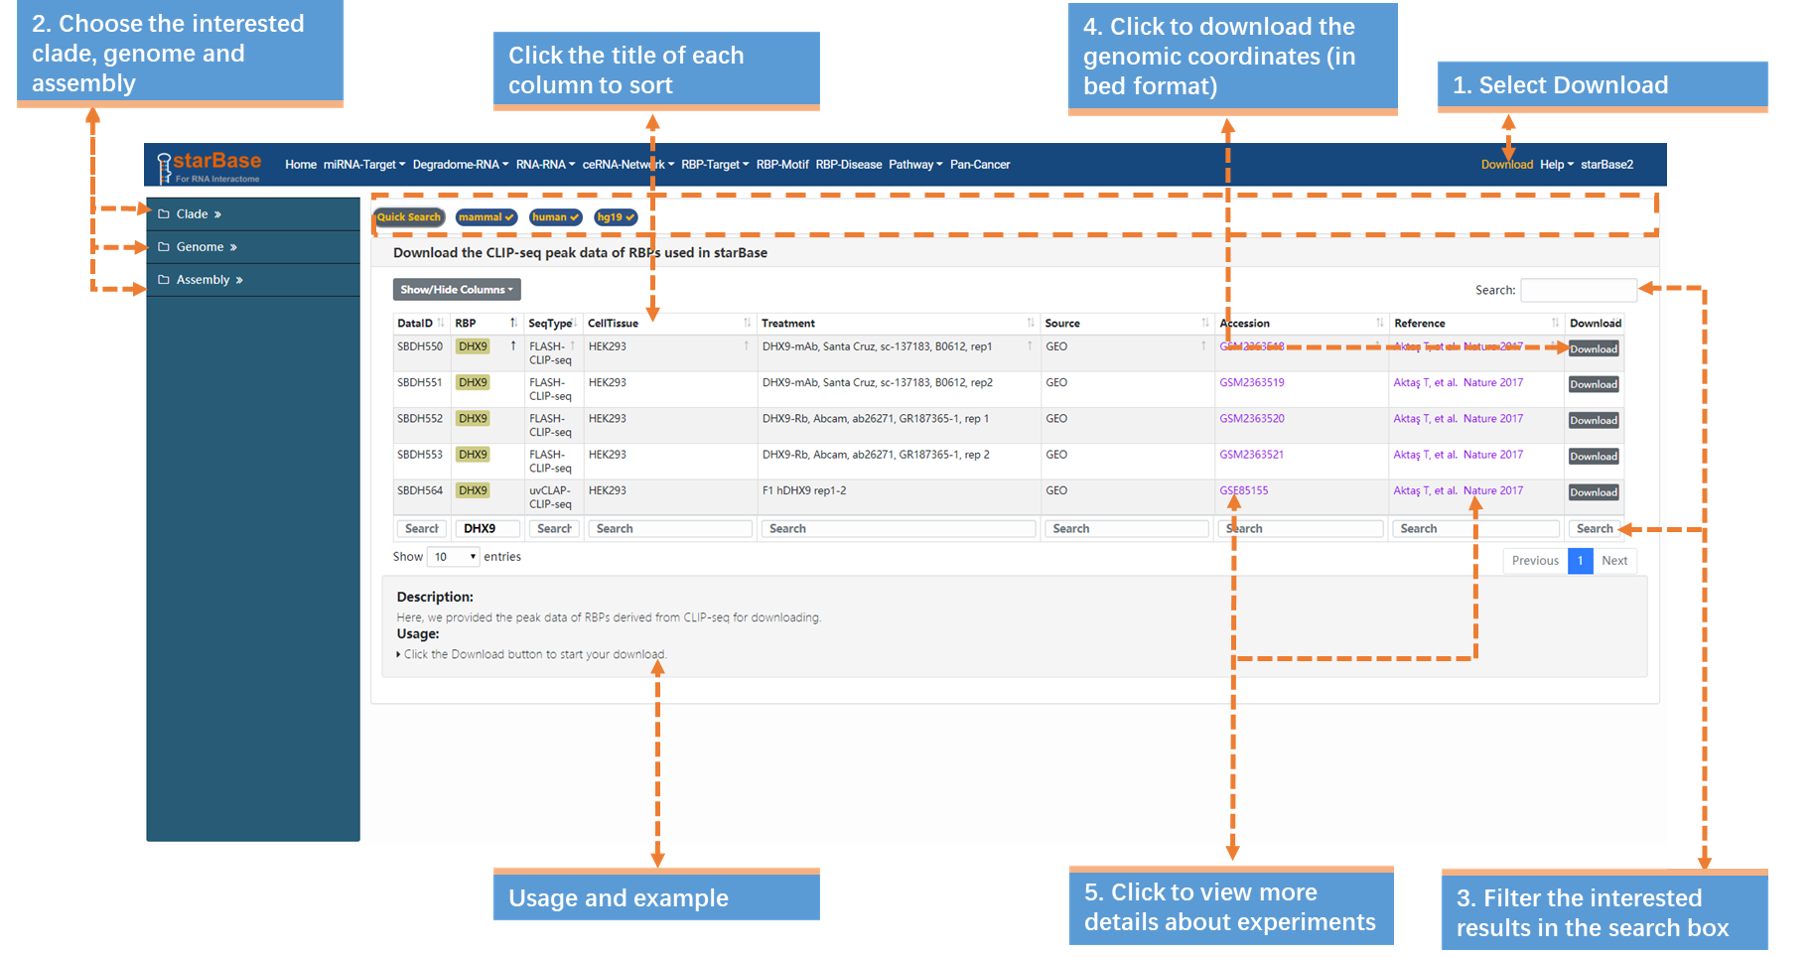Sort by Source column sort icon
Image resolution: width=1812 pixels, height=957 pixels.
(x=1205, y=323)
